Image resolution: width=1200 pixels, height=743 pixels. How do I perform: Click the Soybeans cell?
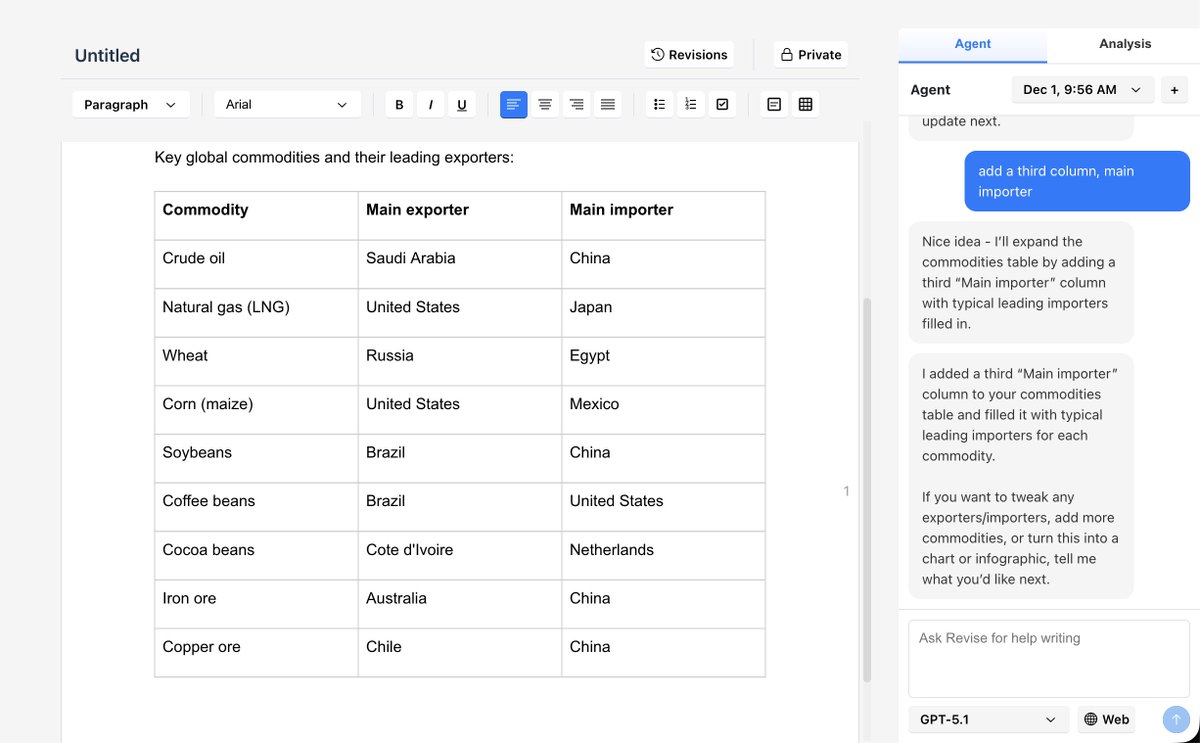click(256, 458)
